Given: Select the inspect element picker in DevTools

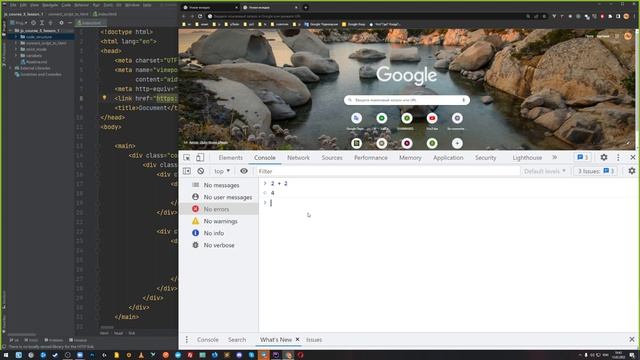Looking at the screenshot, I should 187,158.
